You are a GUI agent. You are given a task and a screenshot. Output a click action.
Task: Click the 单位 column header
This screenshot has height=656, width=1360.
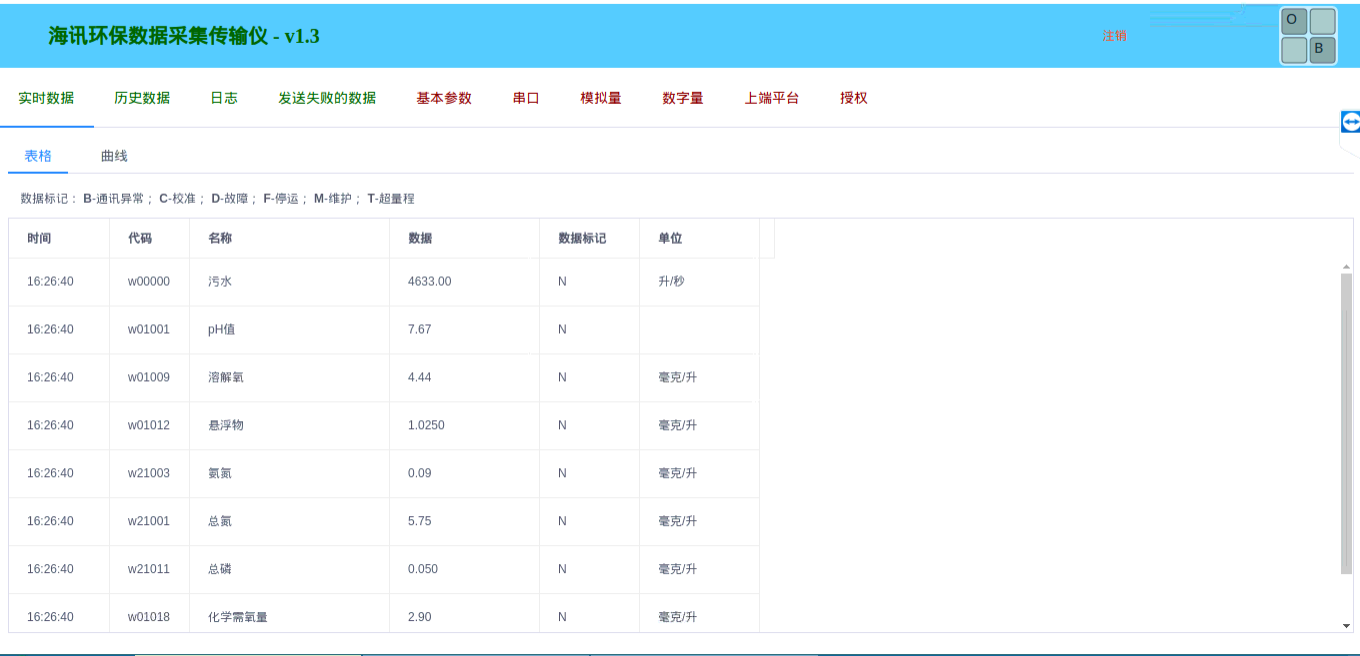pos(699,238)
